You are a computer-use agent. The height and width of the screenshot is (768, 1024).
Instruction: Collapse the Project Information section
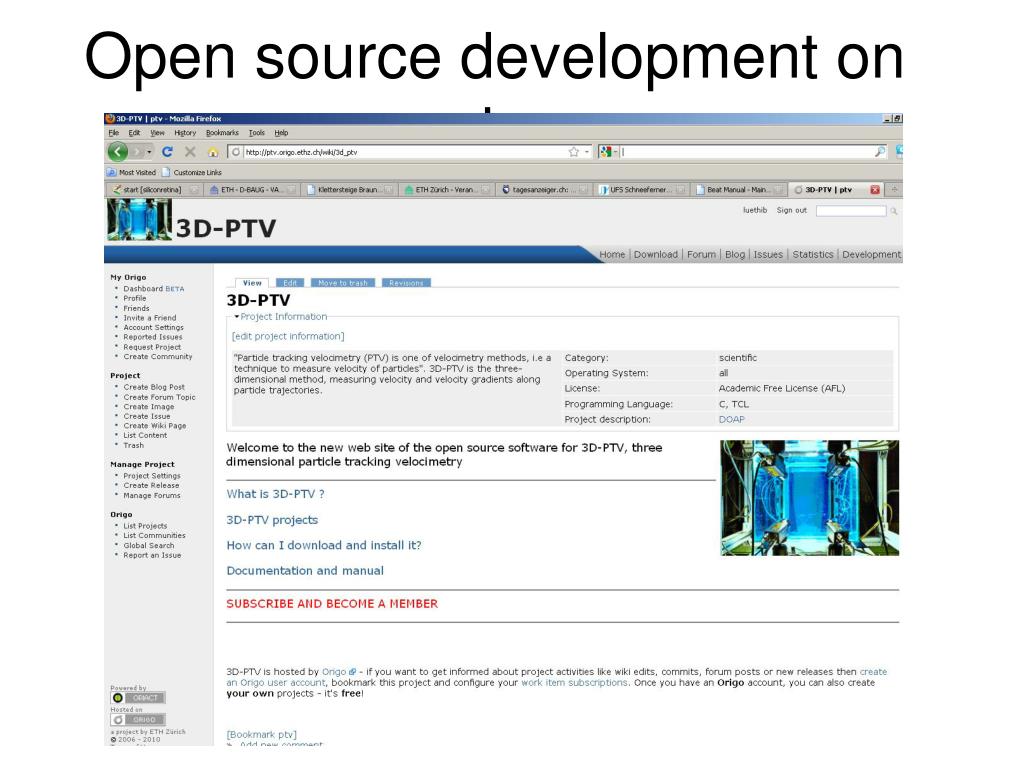click(236, 317)
